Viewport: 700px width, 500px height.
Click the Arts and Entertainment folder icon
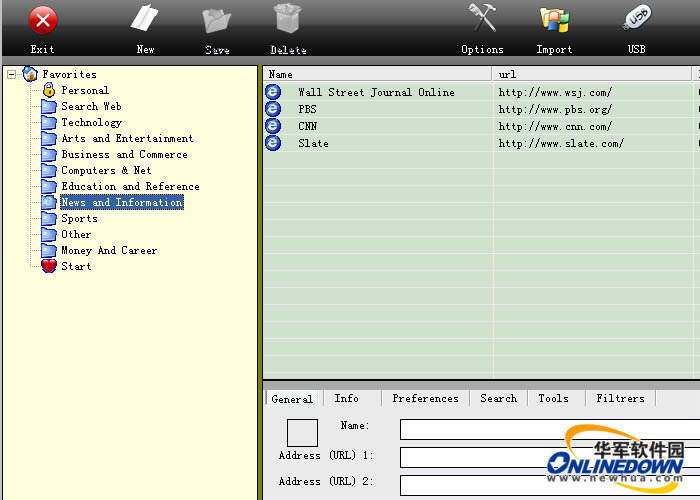[x=49, y=138]
